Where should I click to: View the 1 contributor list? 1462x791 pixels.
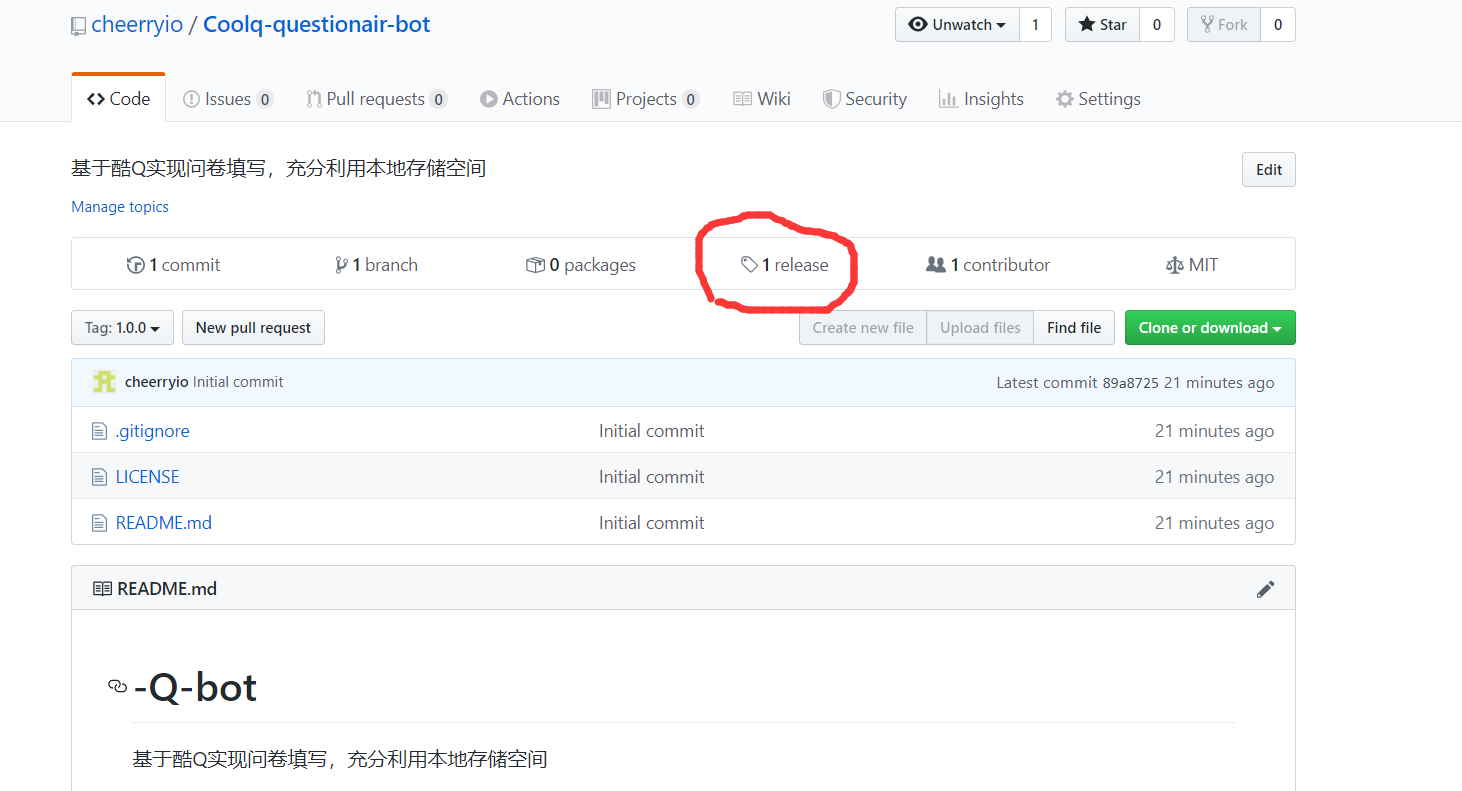tap(988, 265)
